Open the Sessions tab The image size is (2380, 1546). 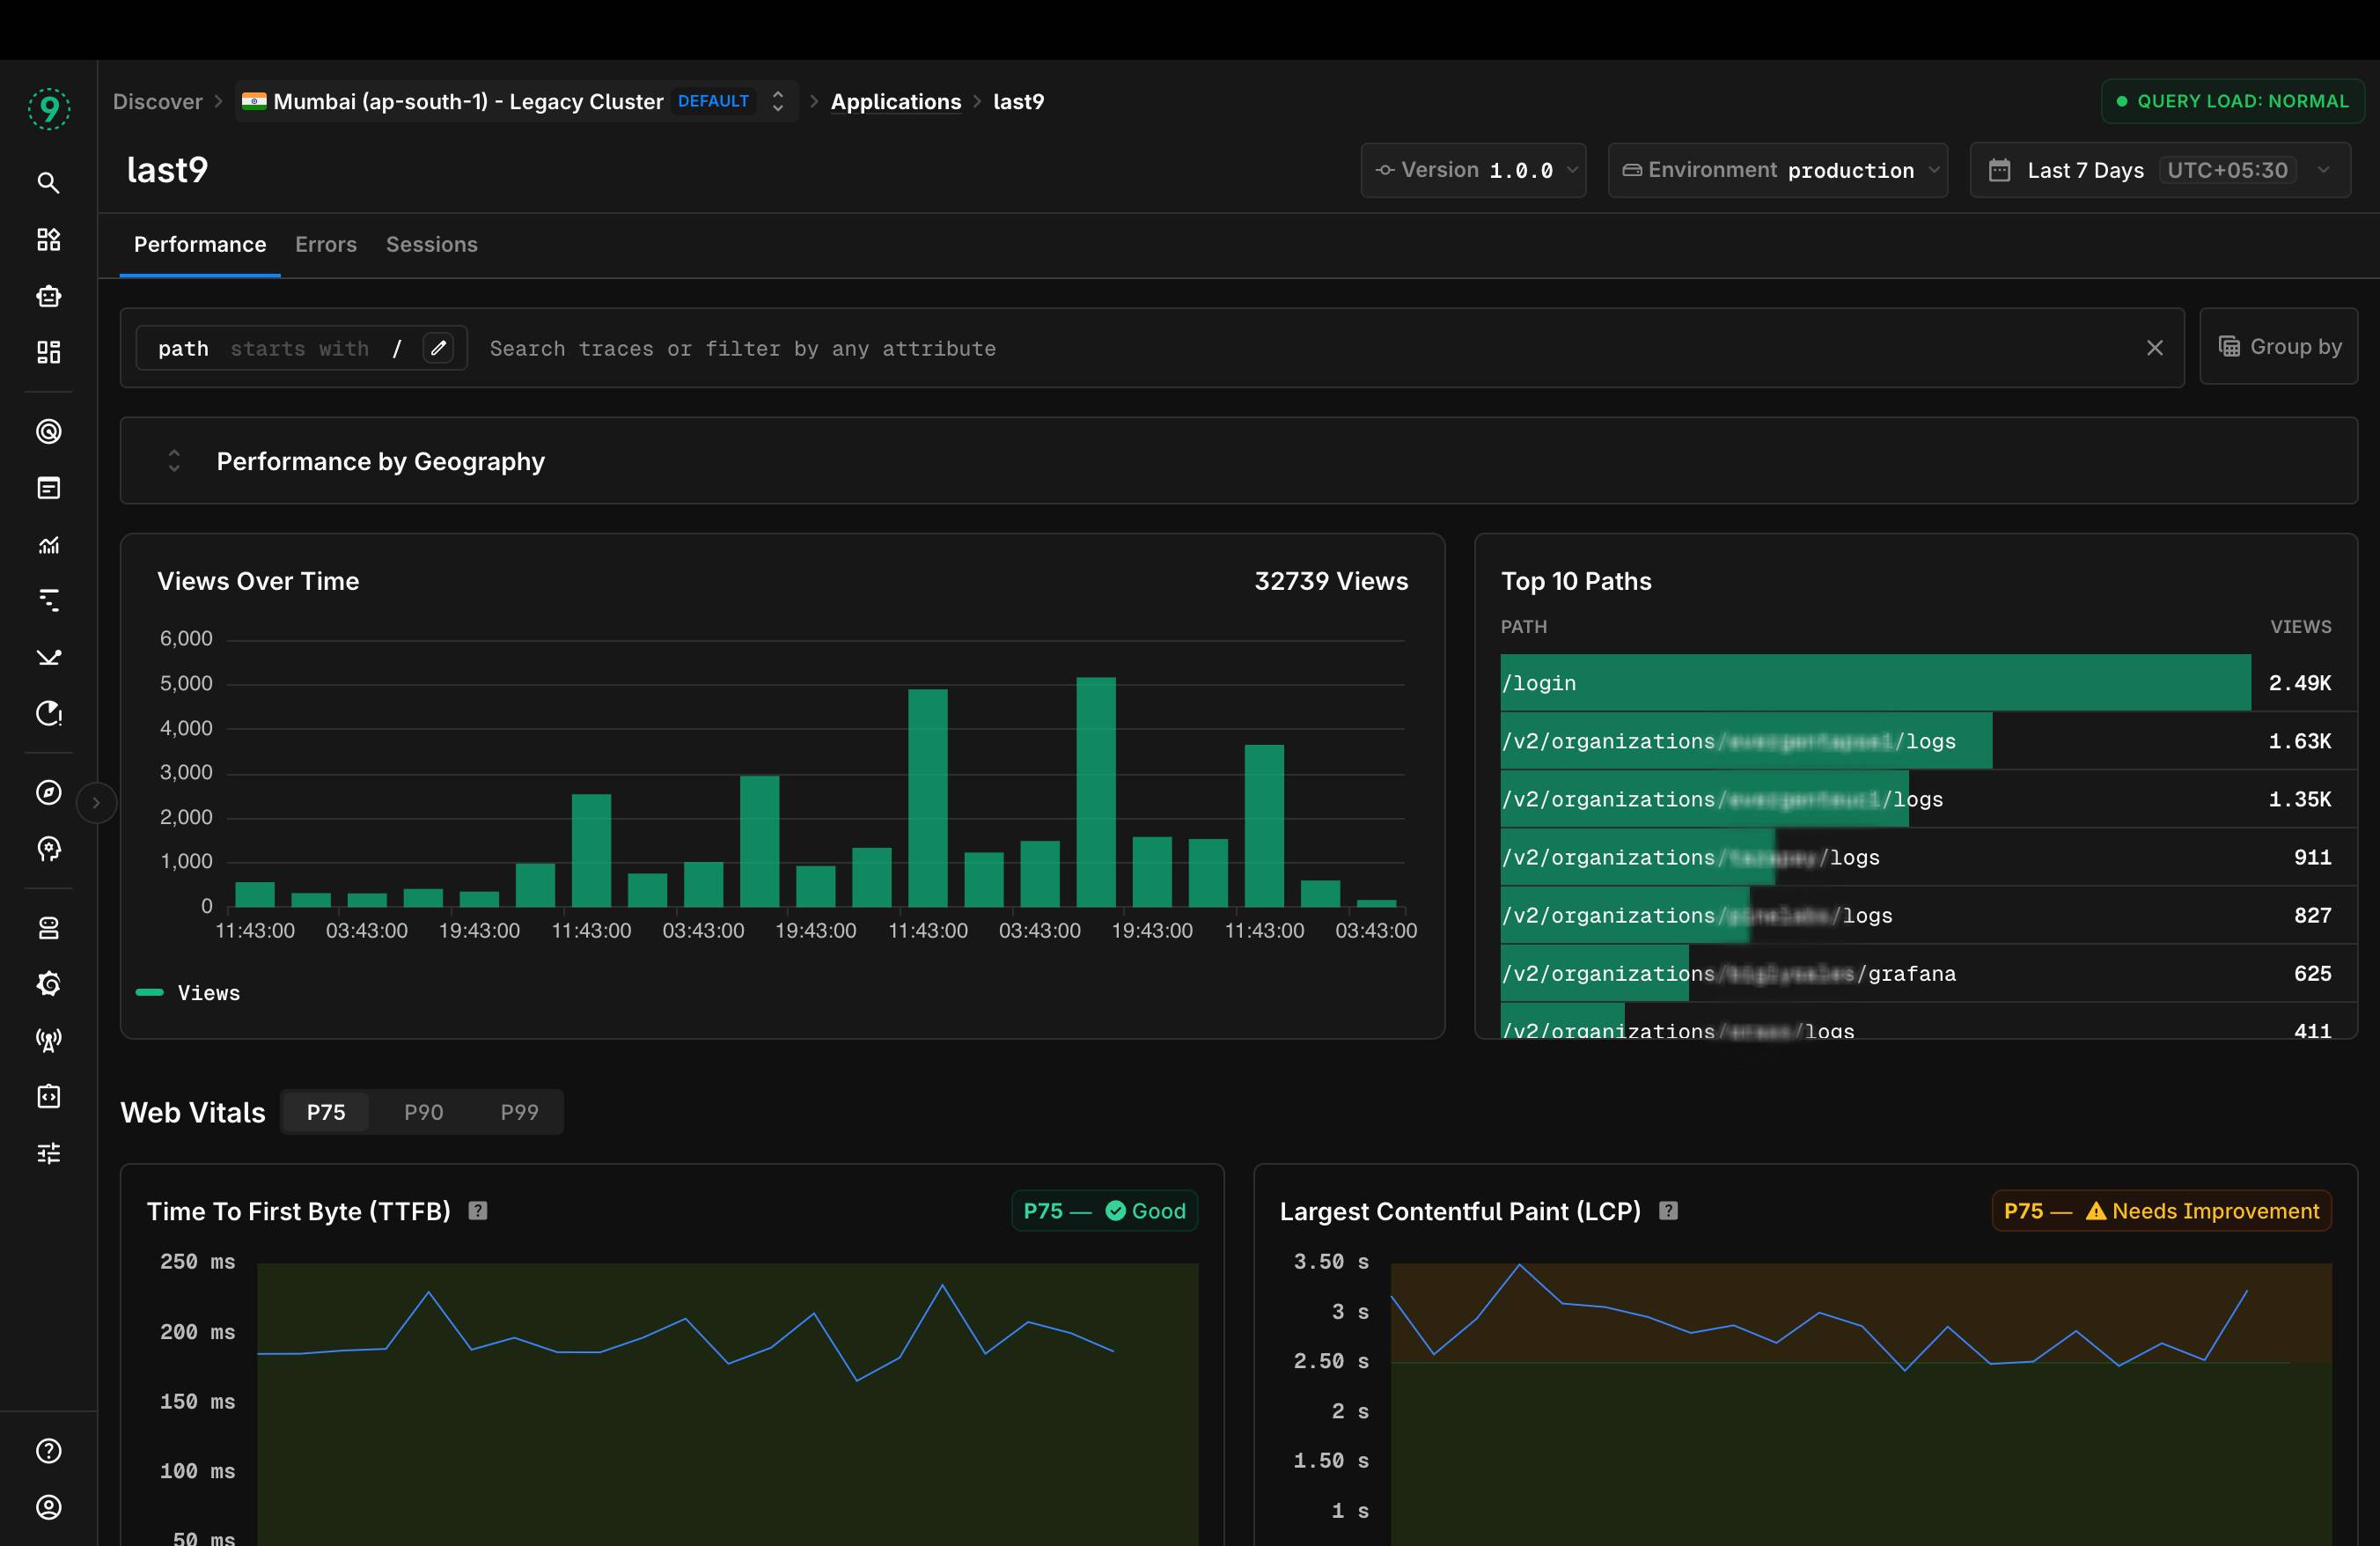pyautogui.click(x=431, y=244)
